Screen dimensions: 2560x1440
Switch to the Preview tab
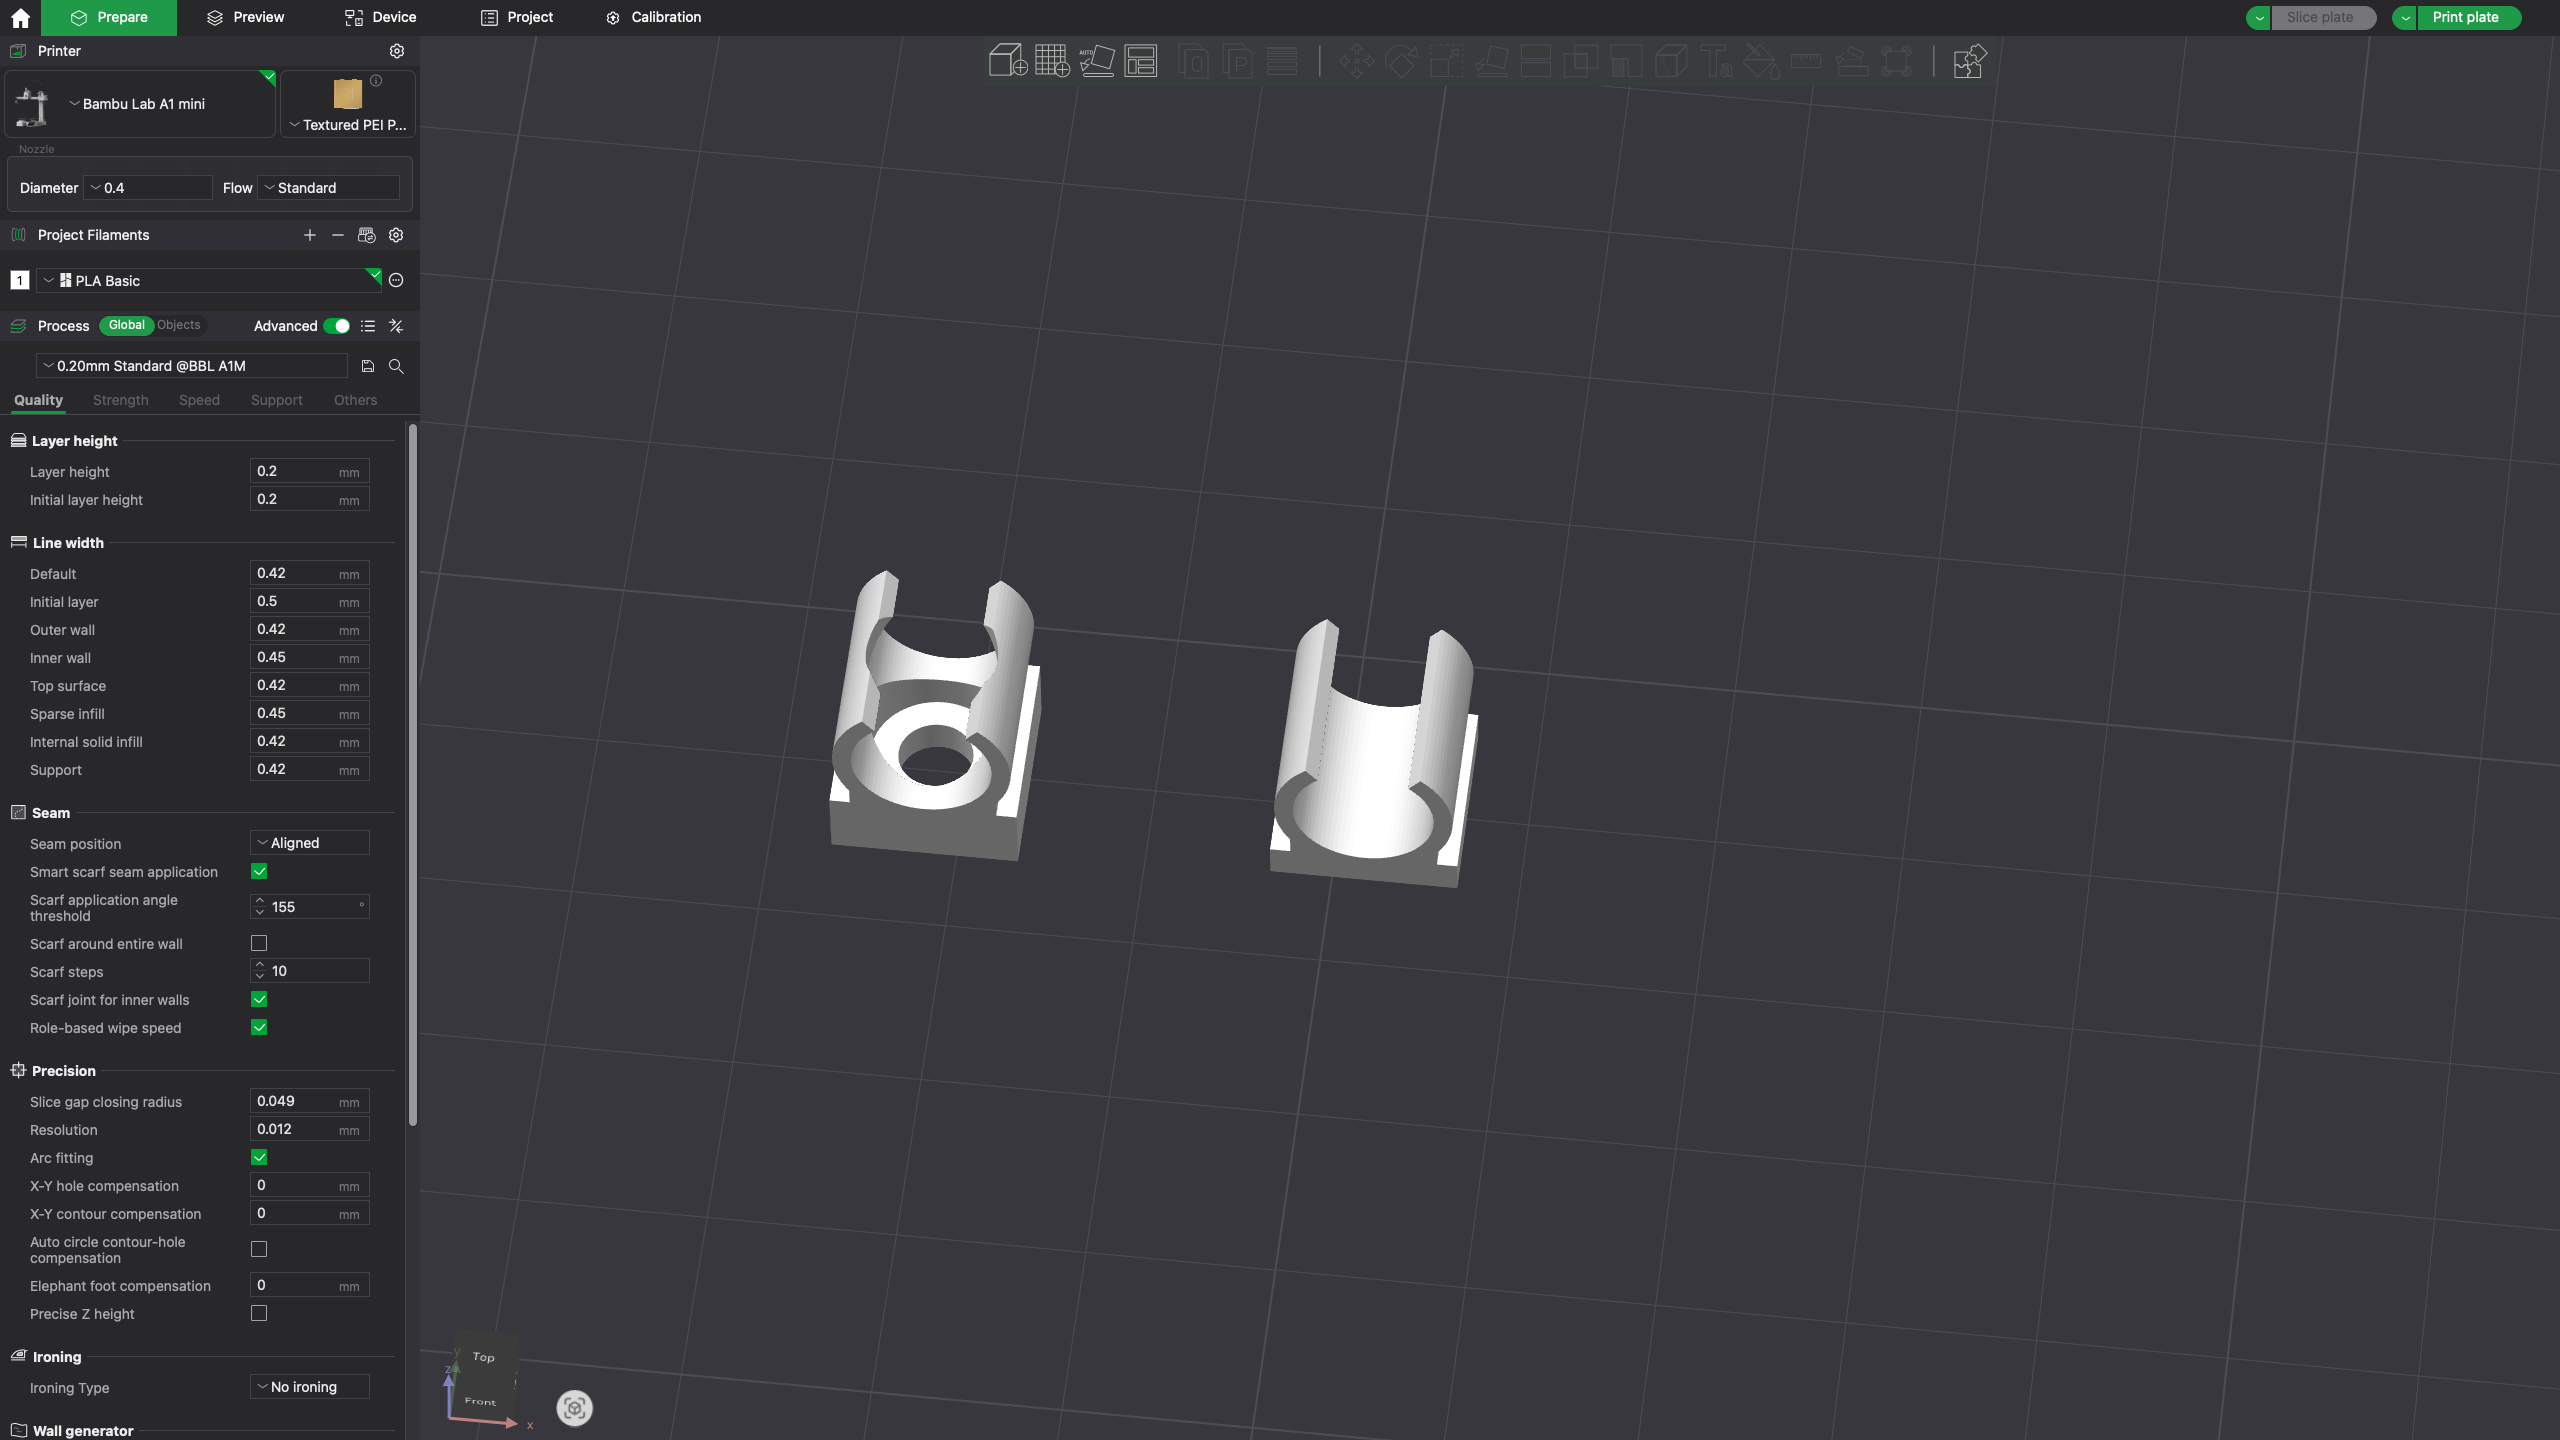click(245, 18)
